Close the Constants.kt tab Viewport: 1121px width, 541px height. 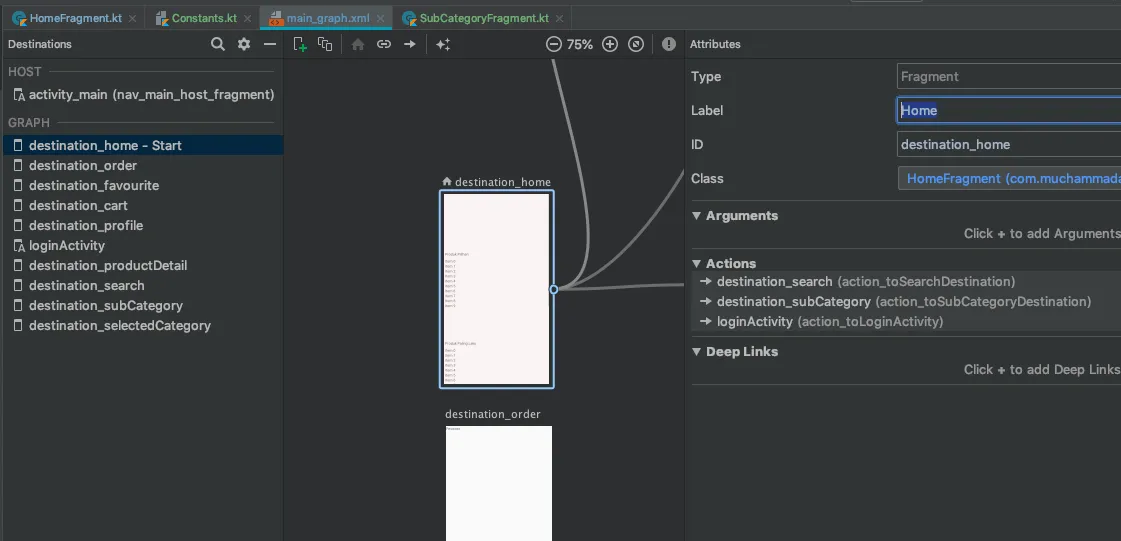click(x=247, y=19)
